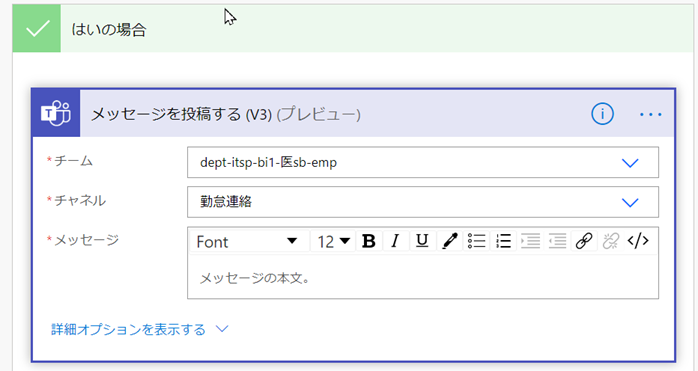This screenshot has height=371, width=698.
Task: Toggle bold formatting
Action: (x=369, y=241)
